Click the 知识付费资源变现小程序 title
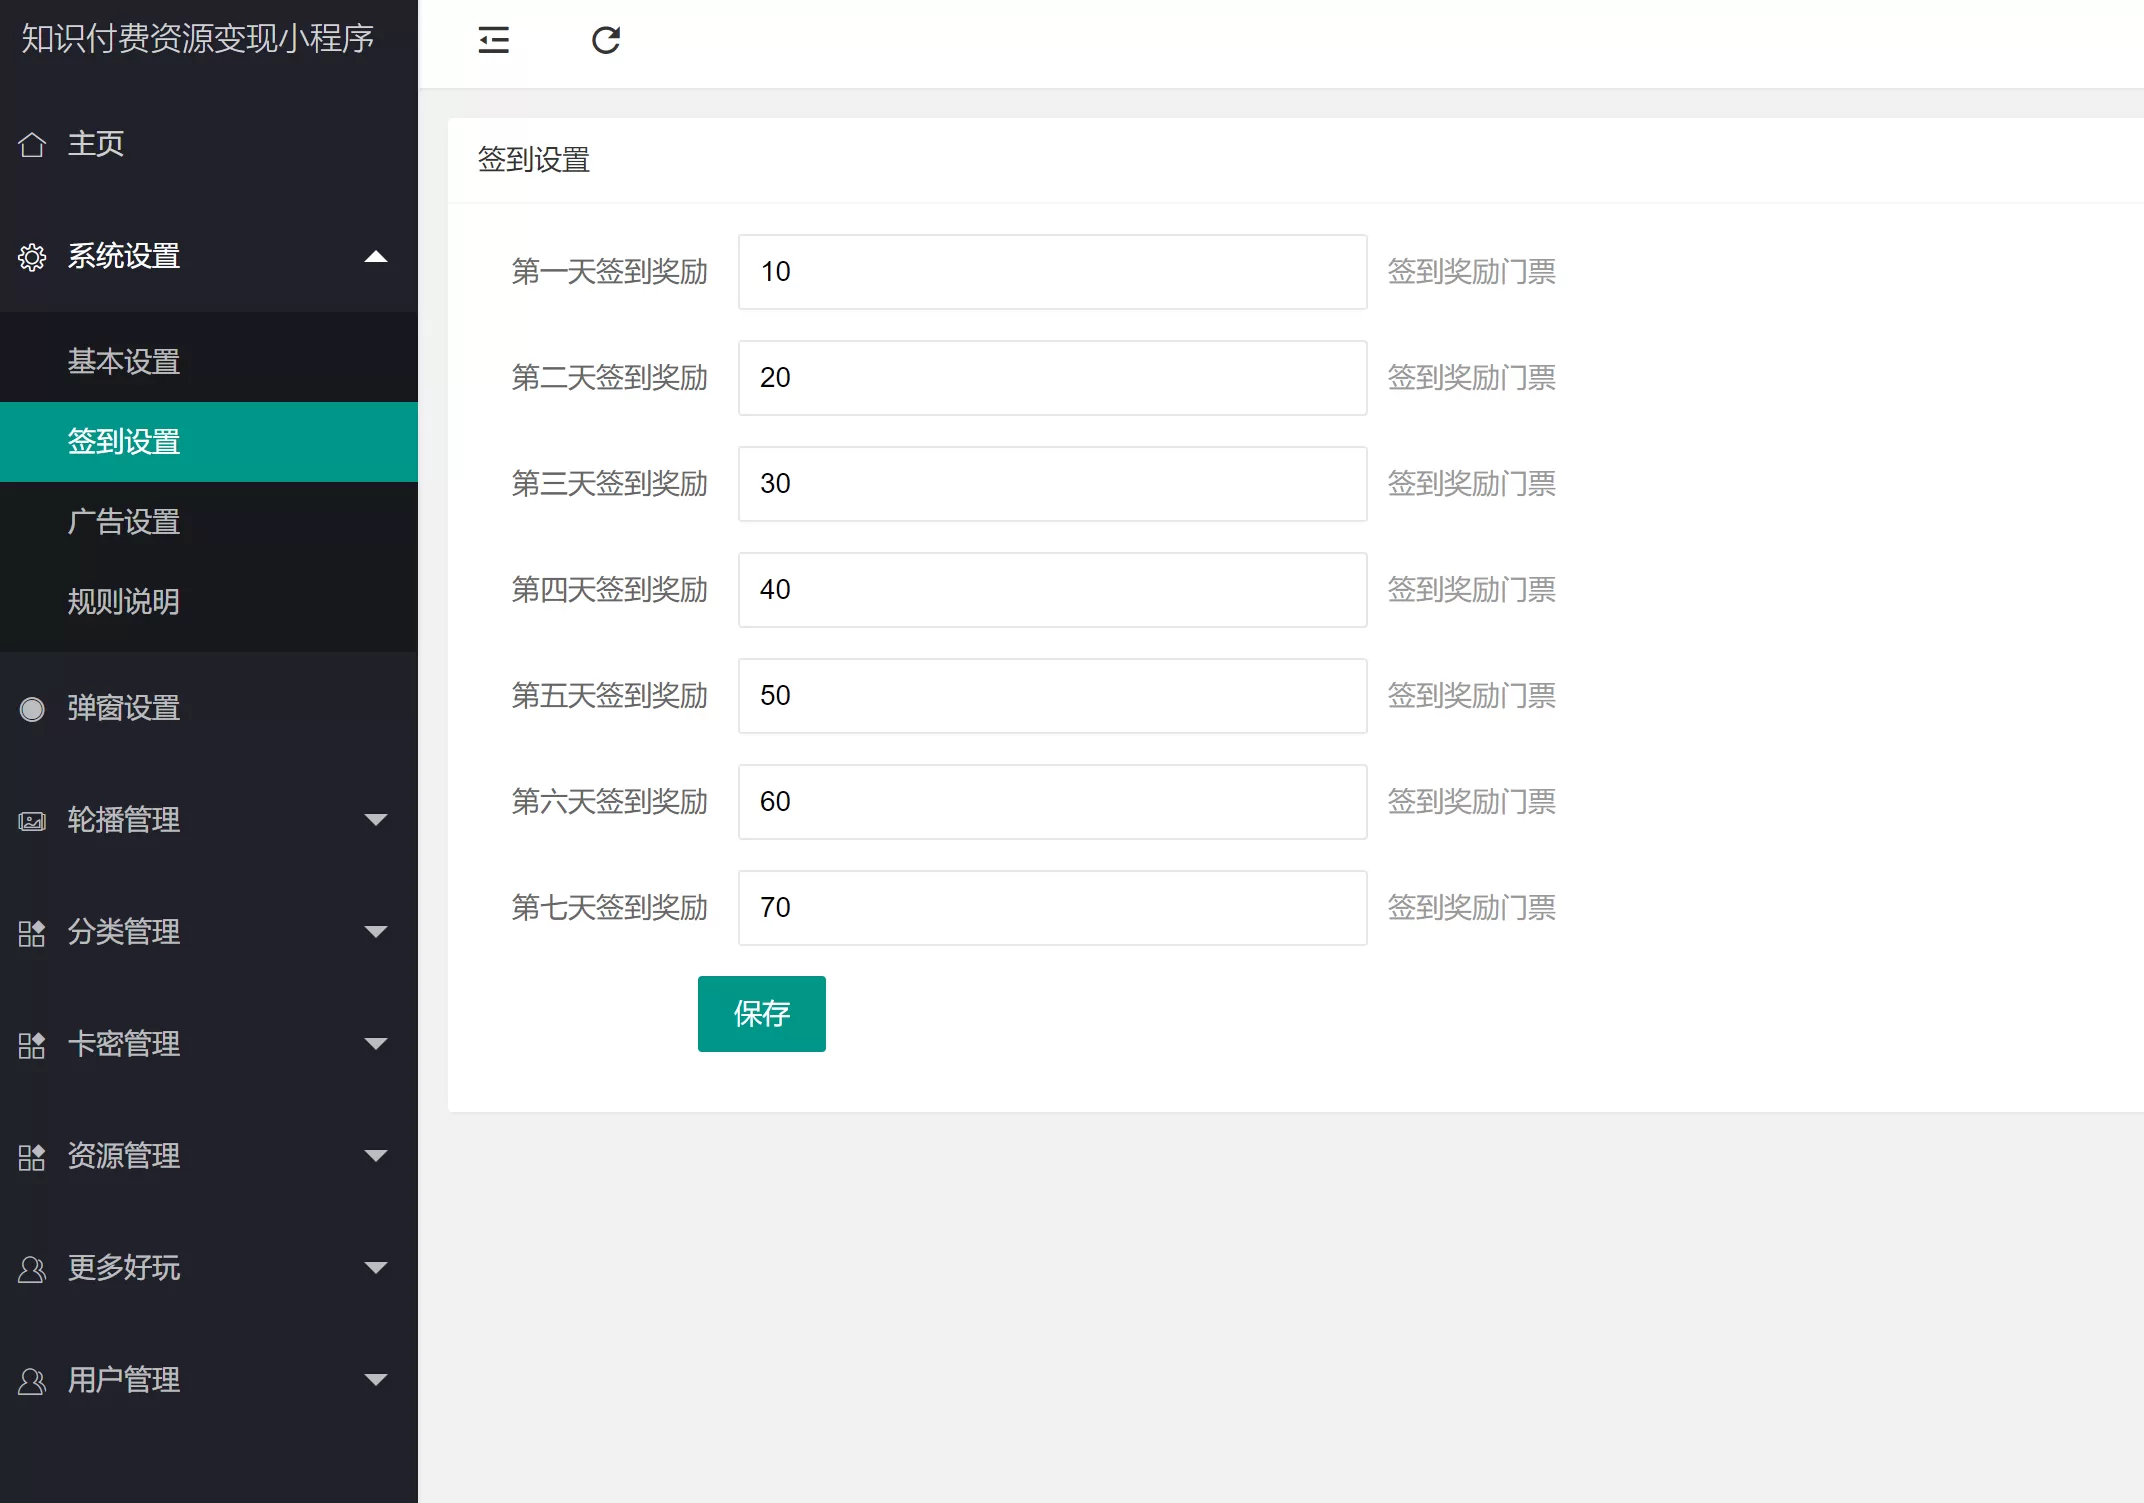The image size is (2144, 1503). pyautogui.click(x=198, y=38)
